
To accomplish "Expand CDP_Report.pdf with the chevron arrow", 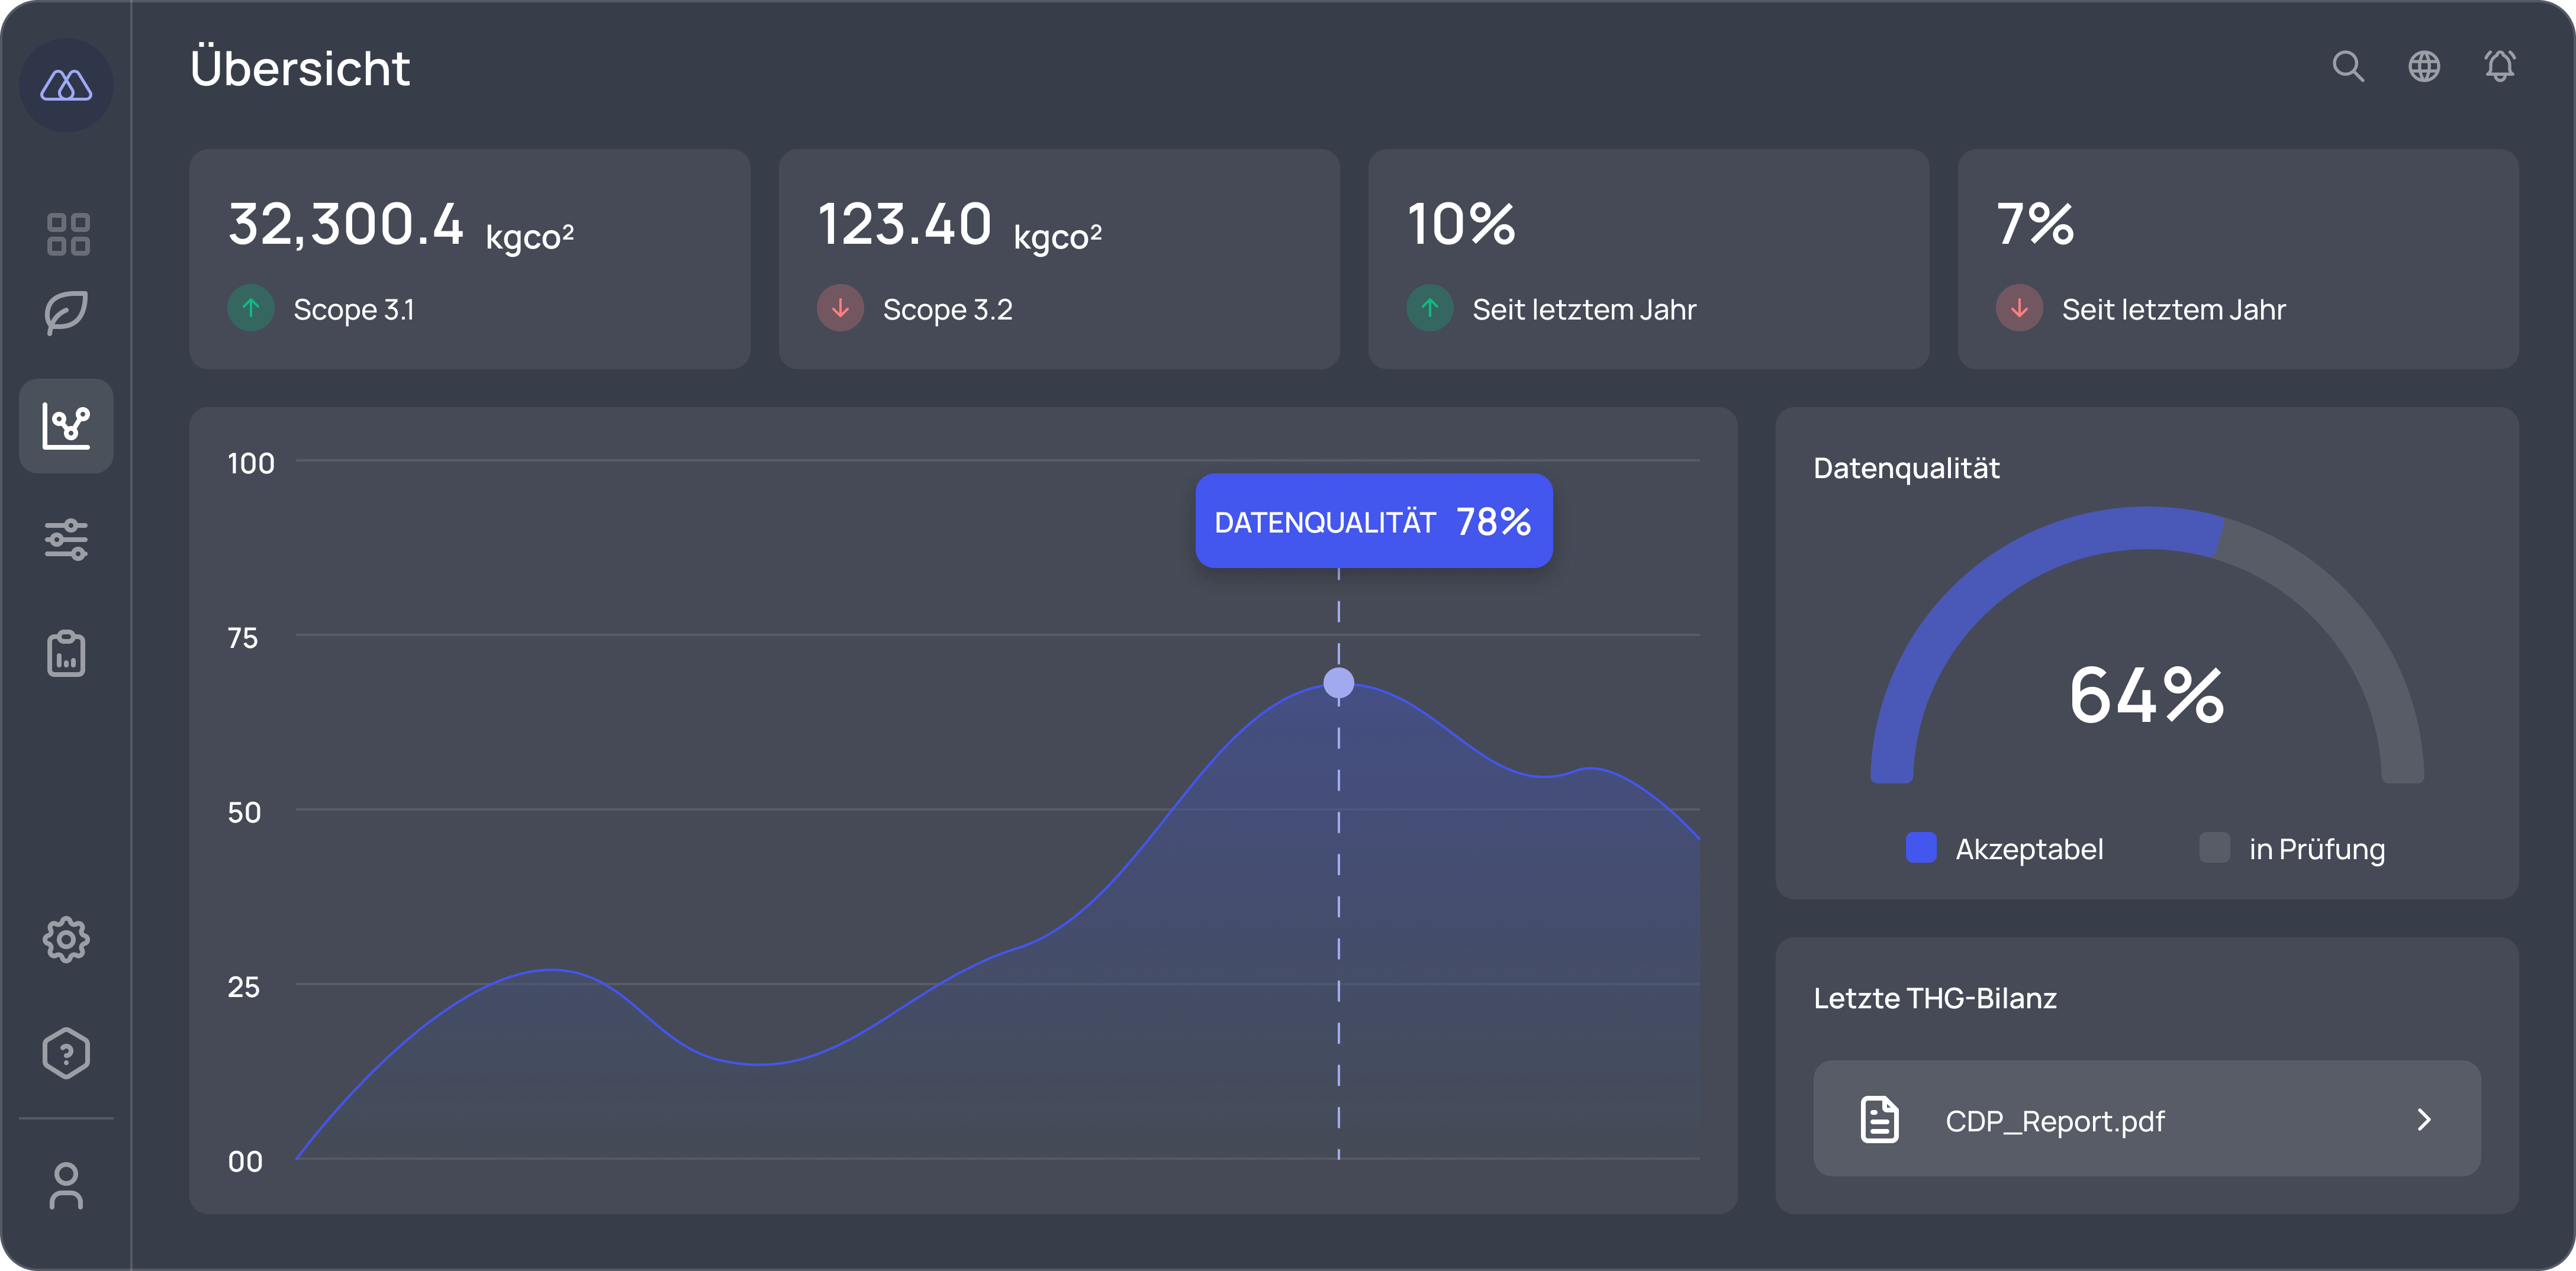I will tap(2424, 1119).
